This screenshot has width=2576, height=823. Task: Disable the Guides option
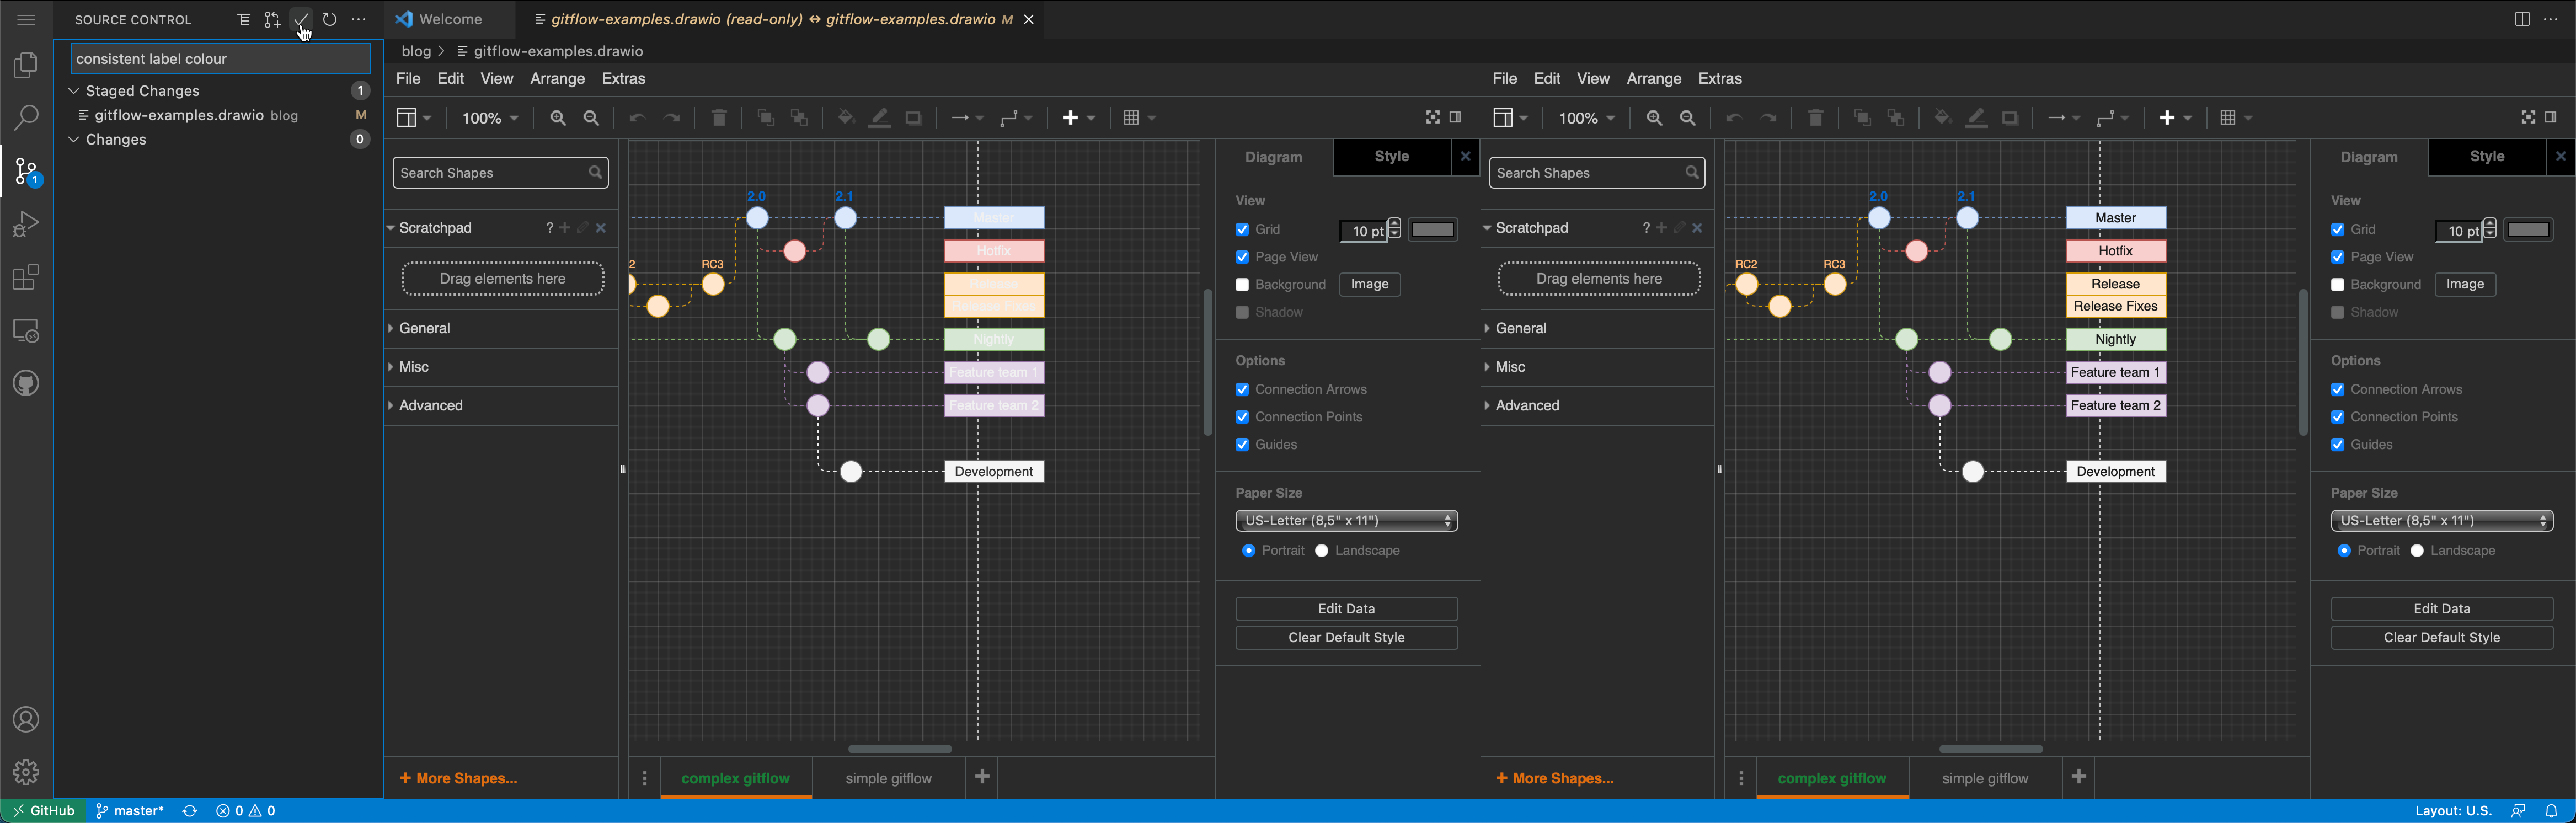click(x=1242, y=445)
